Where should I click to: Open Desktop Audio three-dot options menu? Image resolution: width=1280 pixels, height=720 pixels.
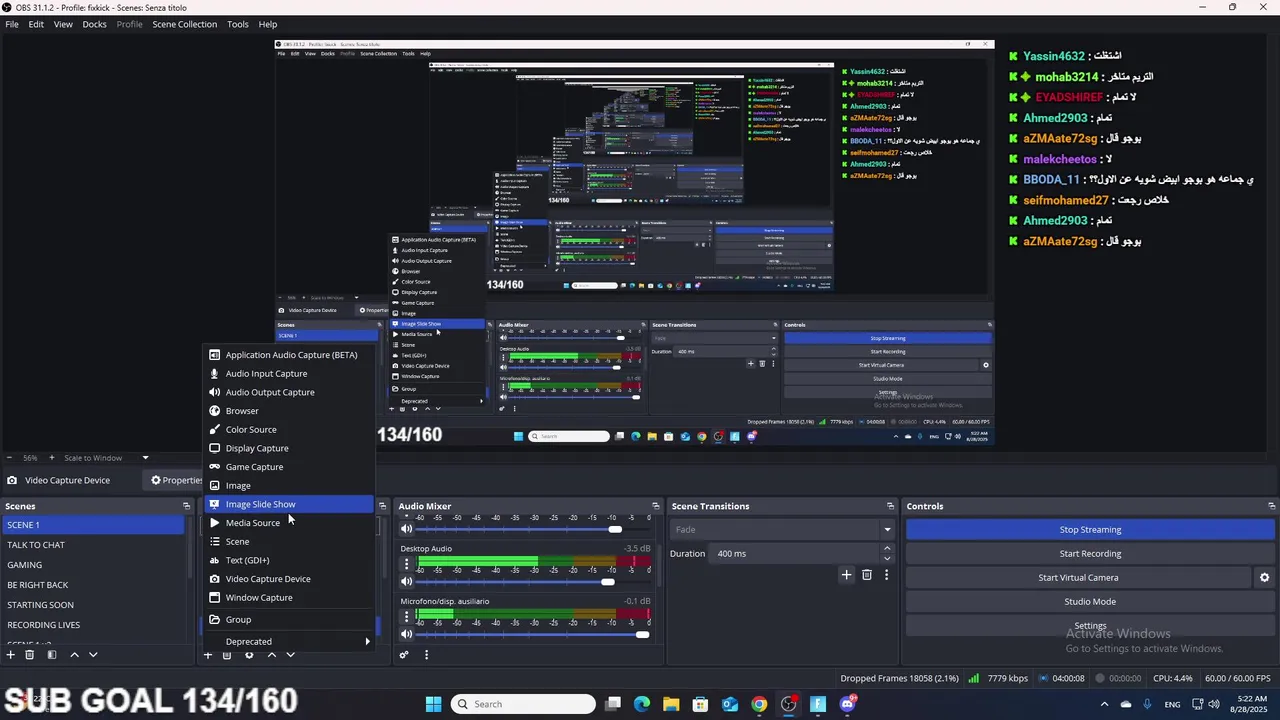[x=406, y=563]
